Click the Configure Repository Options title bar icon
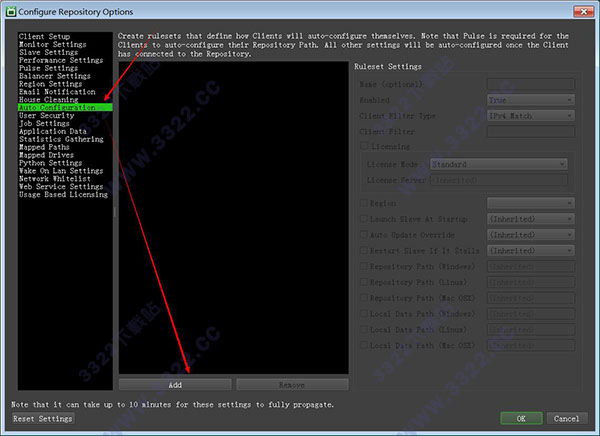This screenshot has width=600, height=436. (9, 9)
